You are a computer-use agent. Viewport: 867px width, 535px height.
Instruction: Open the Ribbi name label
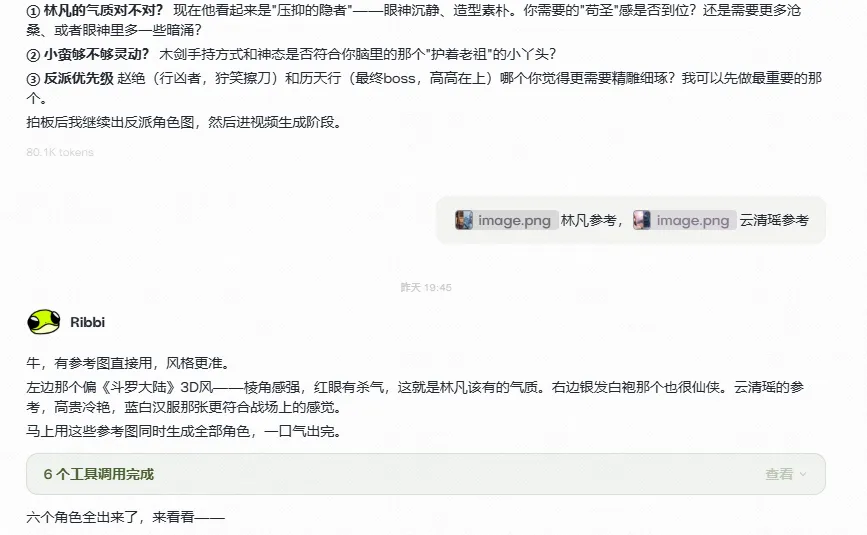pyautogui.click(x=87, y=322)
